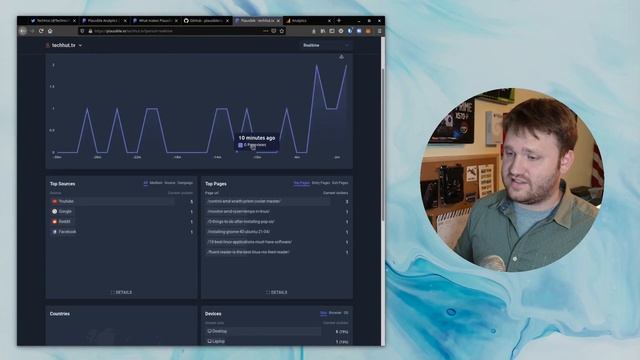Filter by Google source row
Viewport: 640px width, 360px height.
coord(122,211)
